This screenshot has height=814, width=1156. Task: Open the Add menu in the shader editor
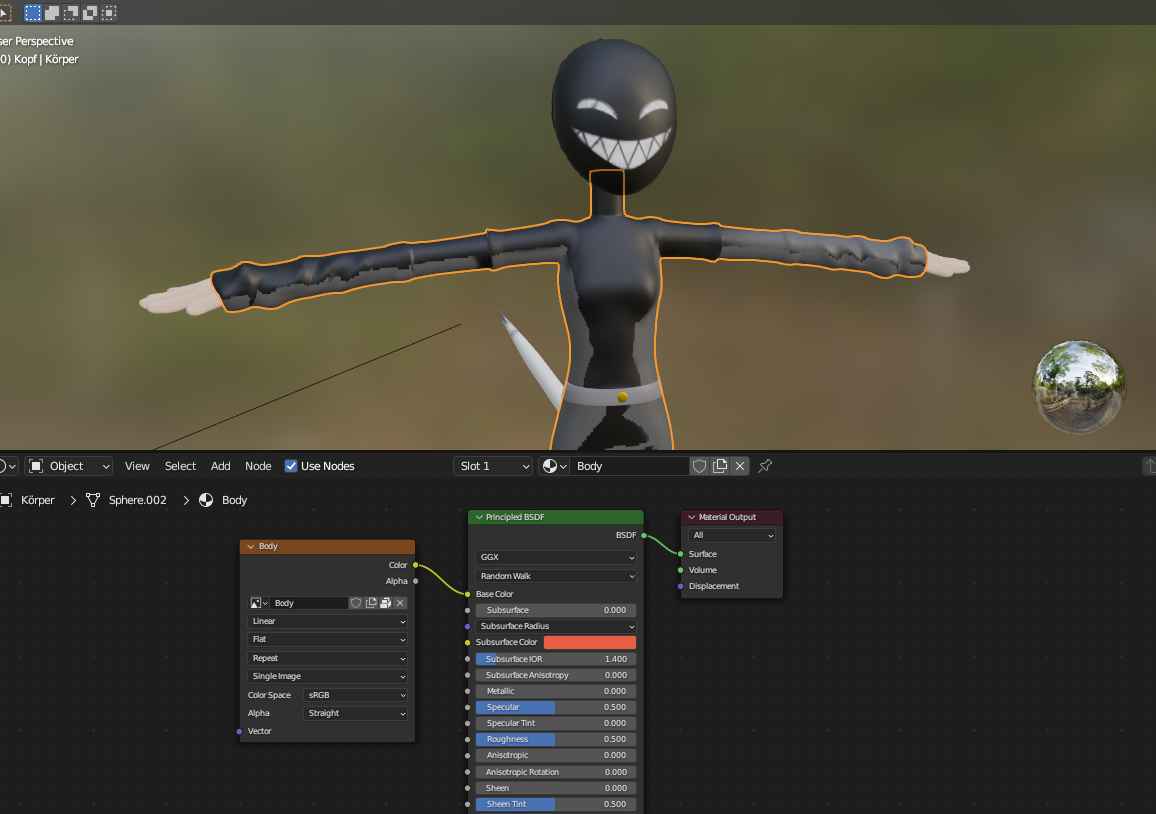[220, 466]
